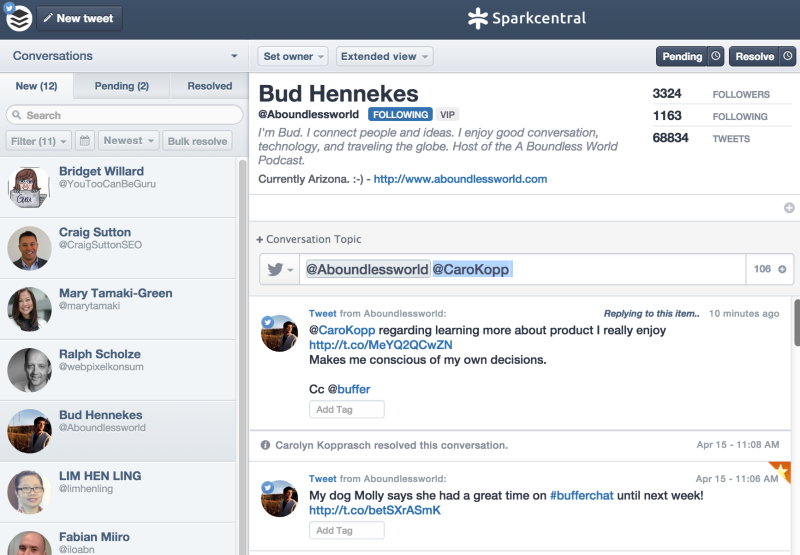
Task: Click the @Aboundlessworld handle under profile name
Action: pyautogui.click(x=308, y=114)
